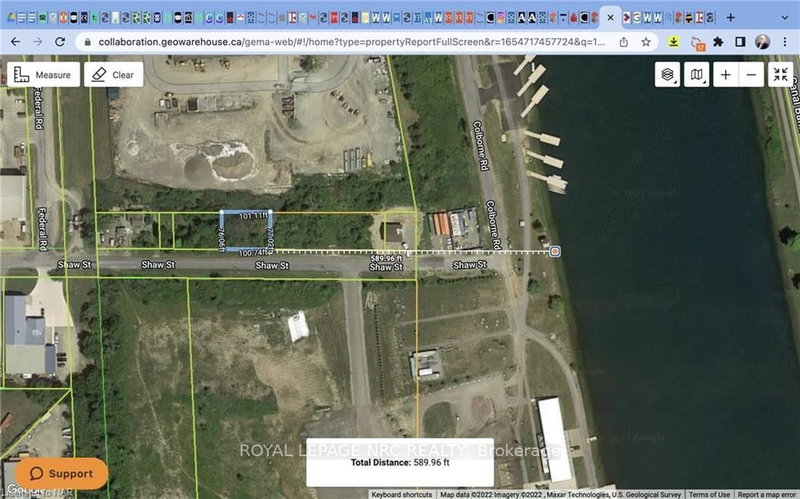Open the yellow downloads extension icon
The width and height of the screenshot is (800, 499).
coord(675,42)
